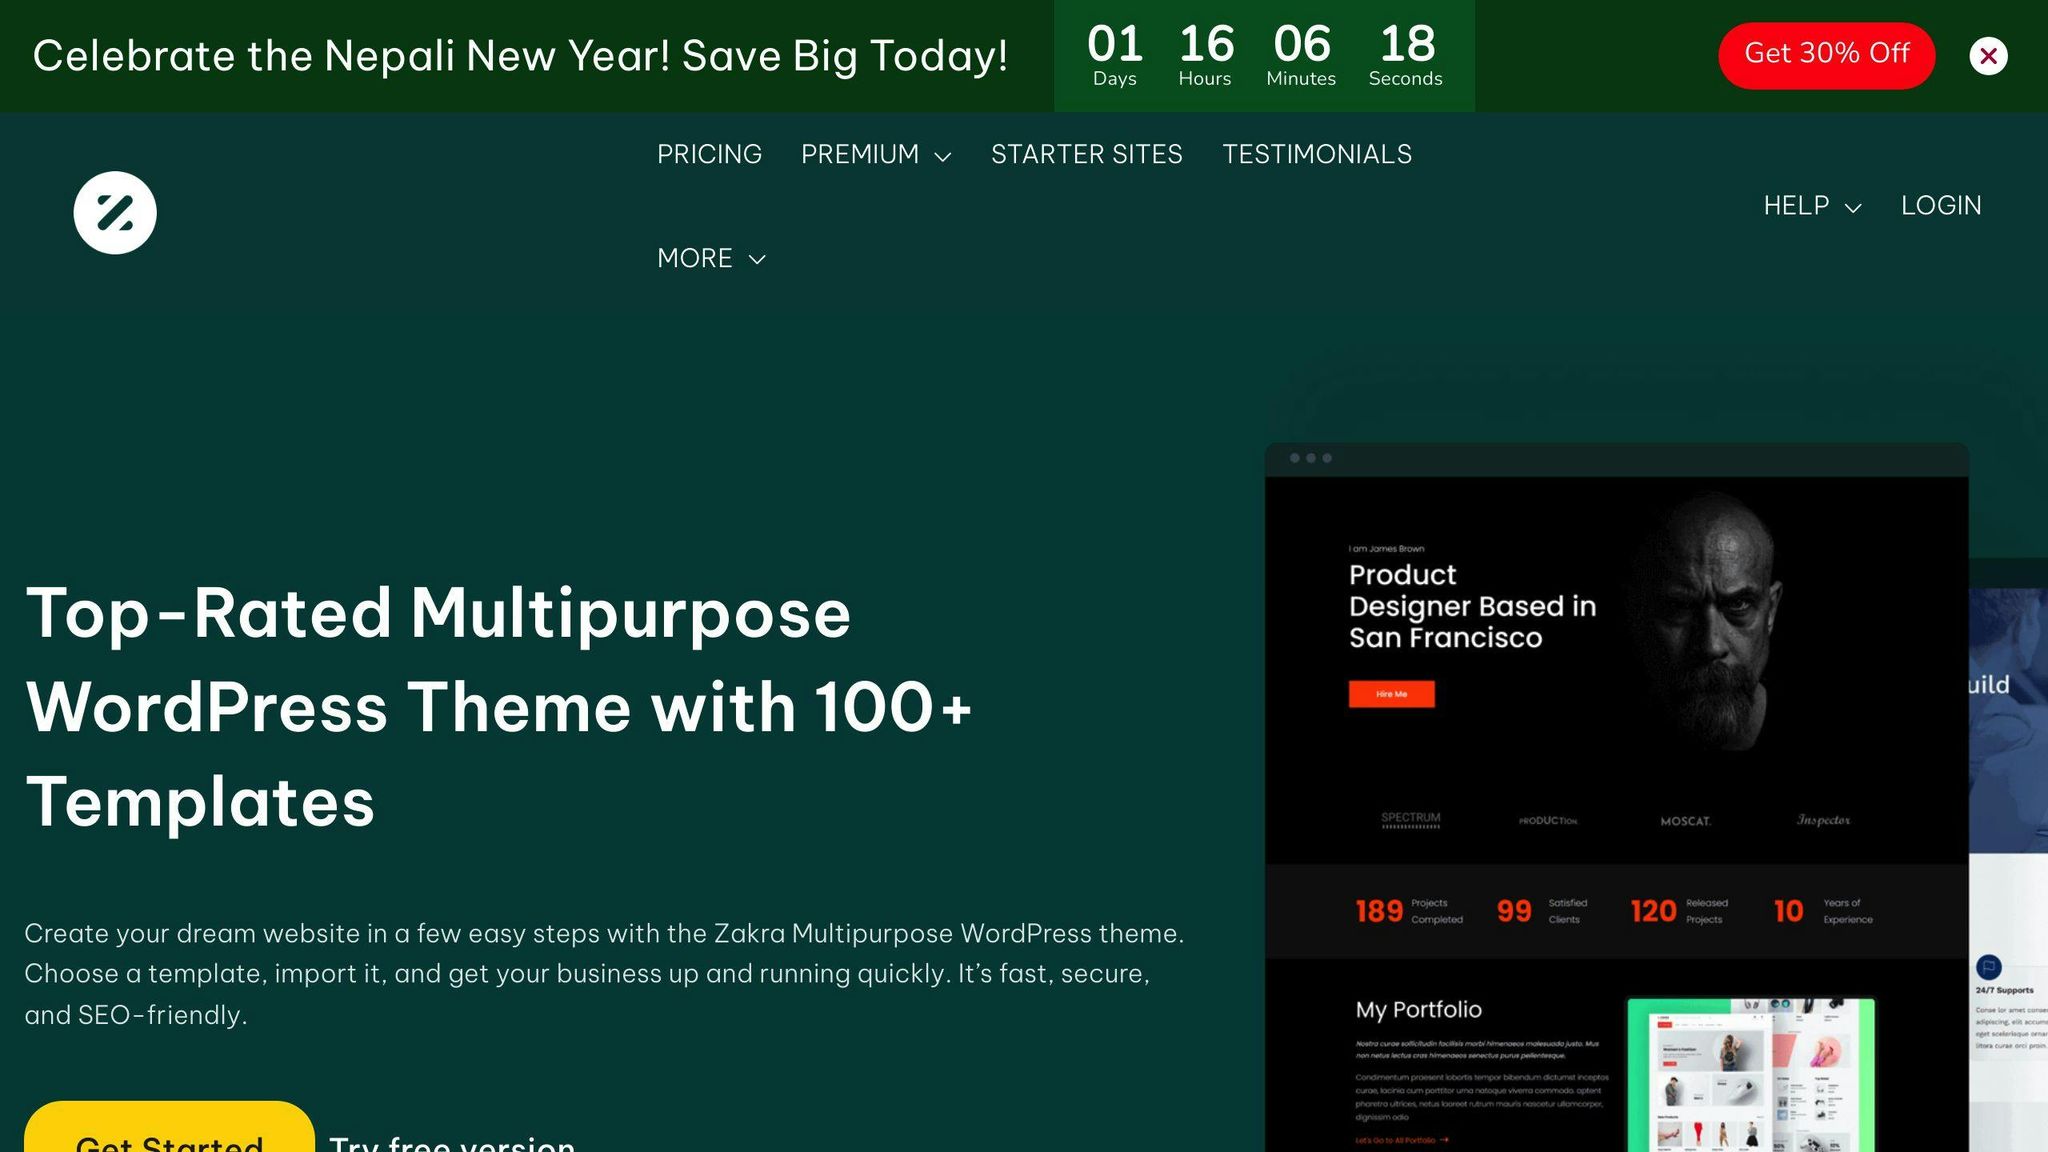Click the Create your dream website description paragraph
This screenshot has width=2048, height=1152.
604,974
